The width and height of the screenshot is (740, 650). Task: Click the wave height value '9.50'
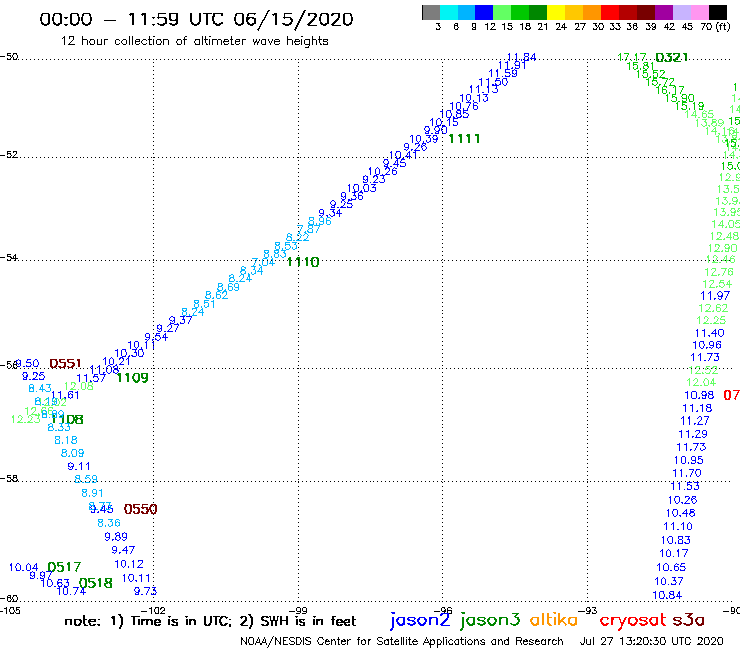click(27, 363)
